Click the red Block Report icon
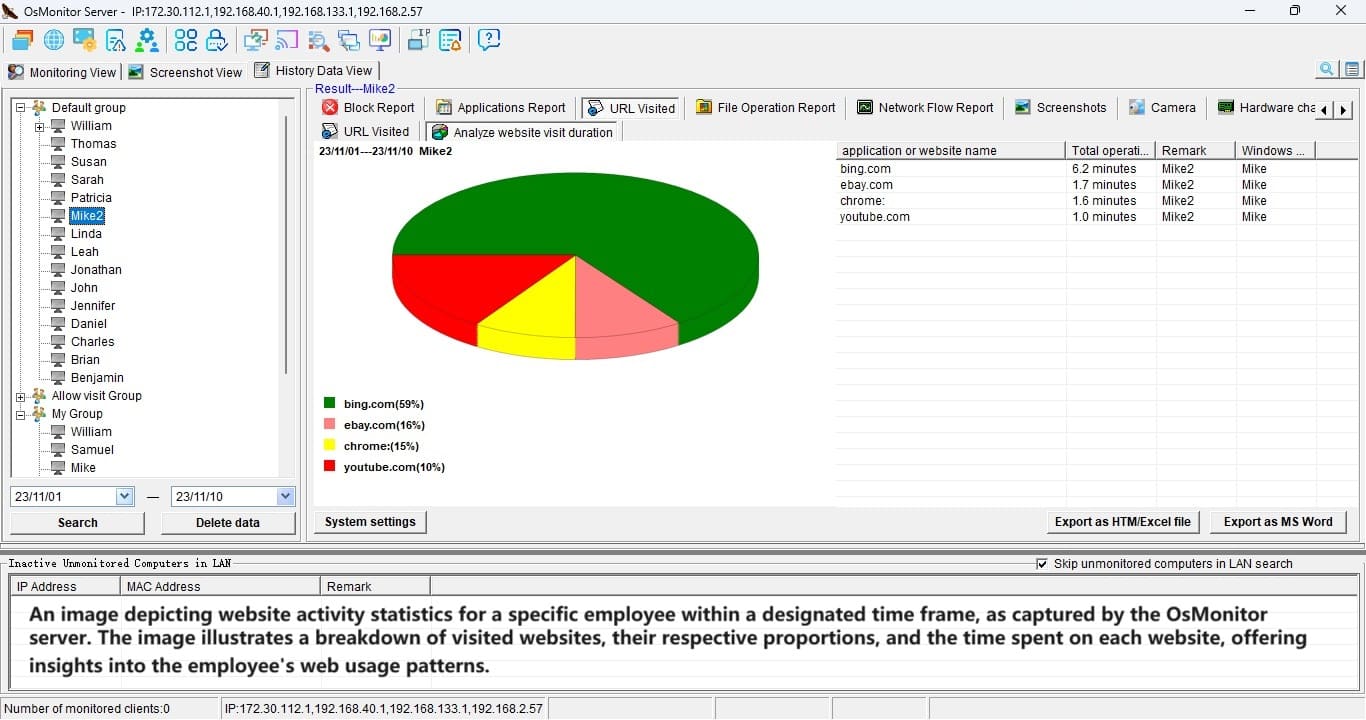 (330, 107)
